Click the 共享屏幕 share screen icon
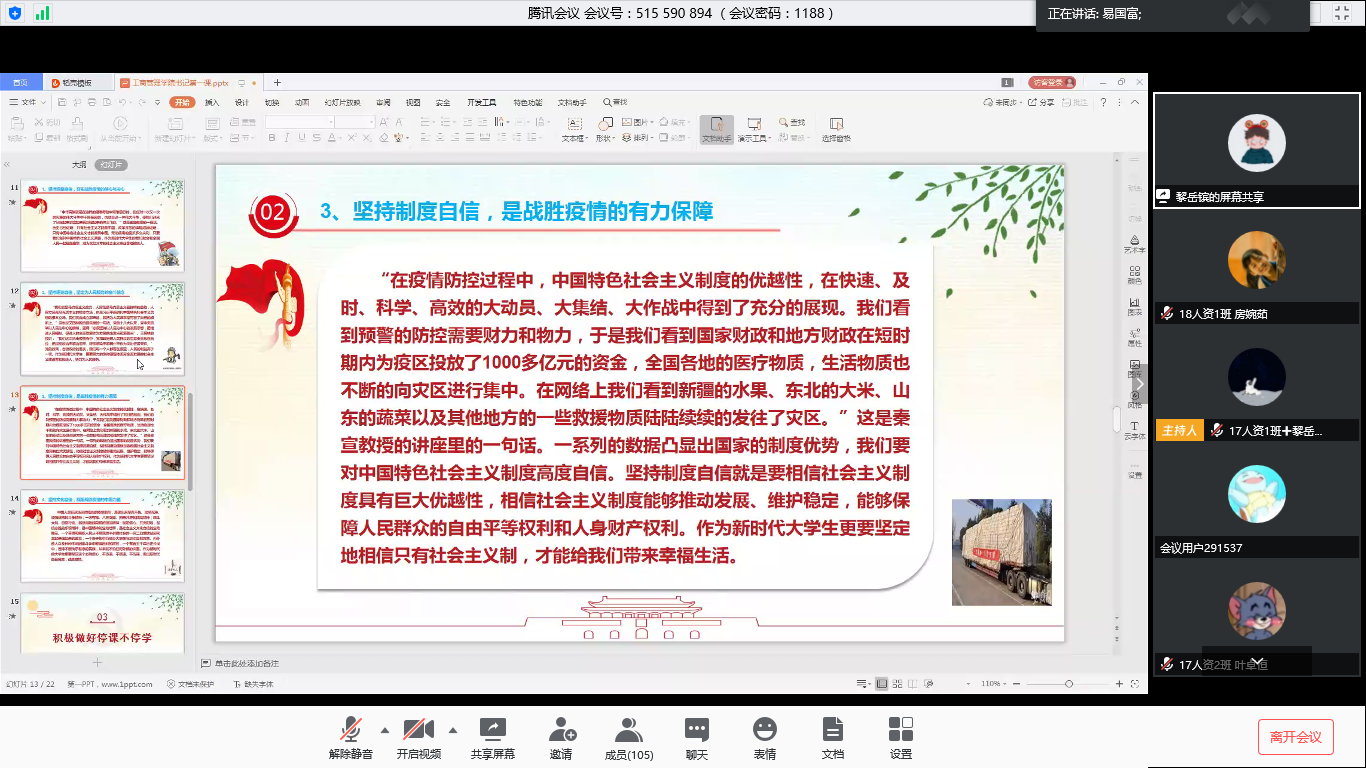 click(x=493, y=735)
